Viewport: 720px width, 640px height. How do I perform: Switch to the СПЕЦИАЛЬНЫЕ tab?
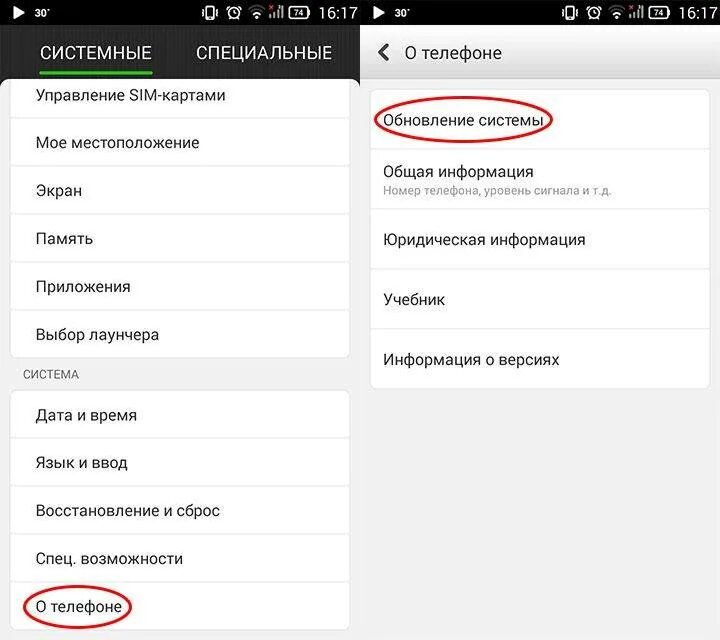click(264, 53)
